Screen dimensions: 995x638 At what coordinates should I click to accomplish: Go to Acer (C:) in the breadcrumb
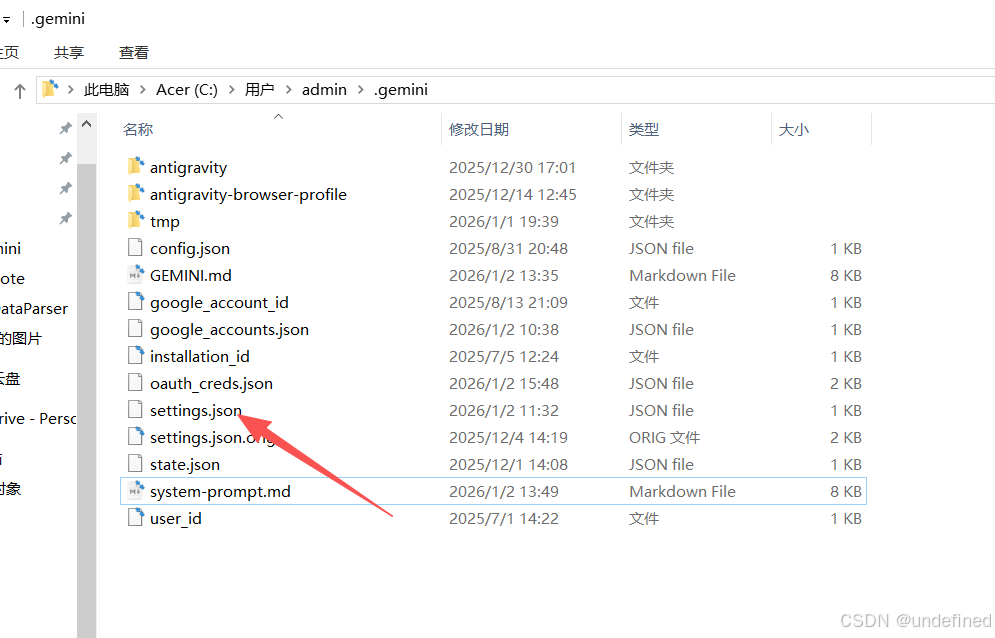187,90
